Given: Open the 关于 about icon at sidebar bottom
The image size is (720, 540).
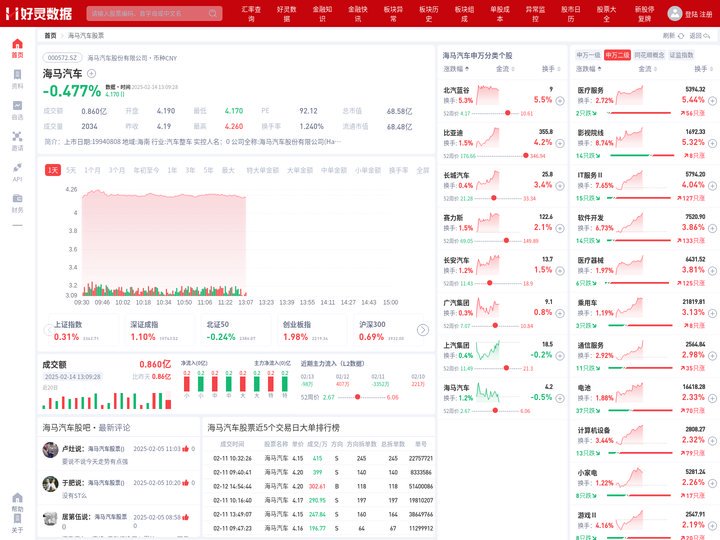Looking at the screenshot, I should pyautogui.click(x=17, y=518).
